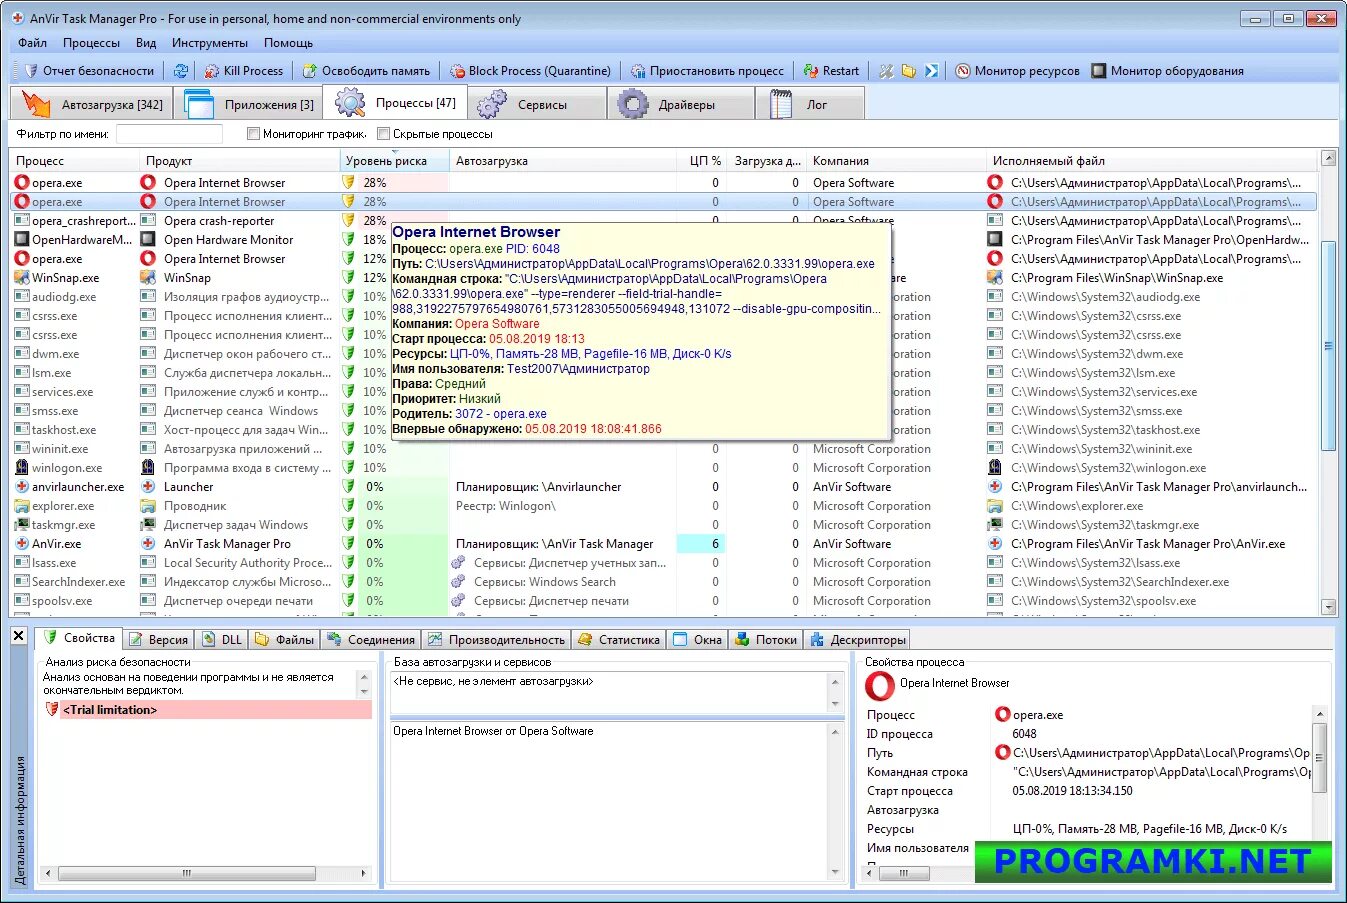Open the Соединения details tab
The width and height of the screenshot is (1347, 903).
[x=370, y=640]
